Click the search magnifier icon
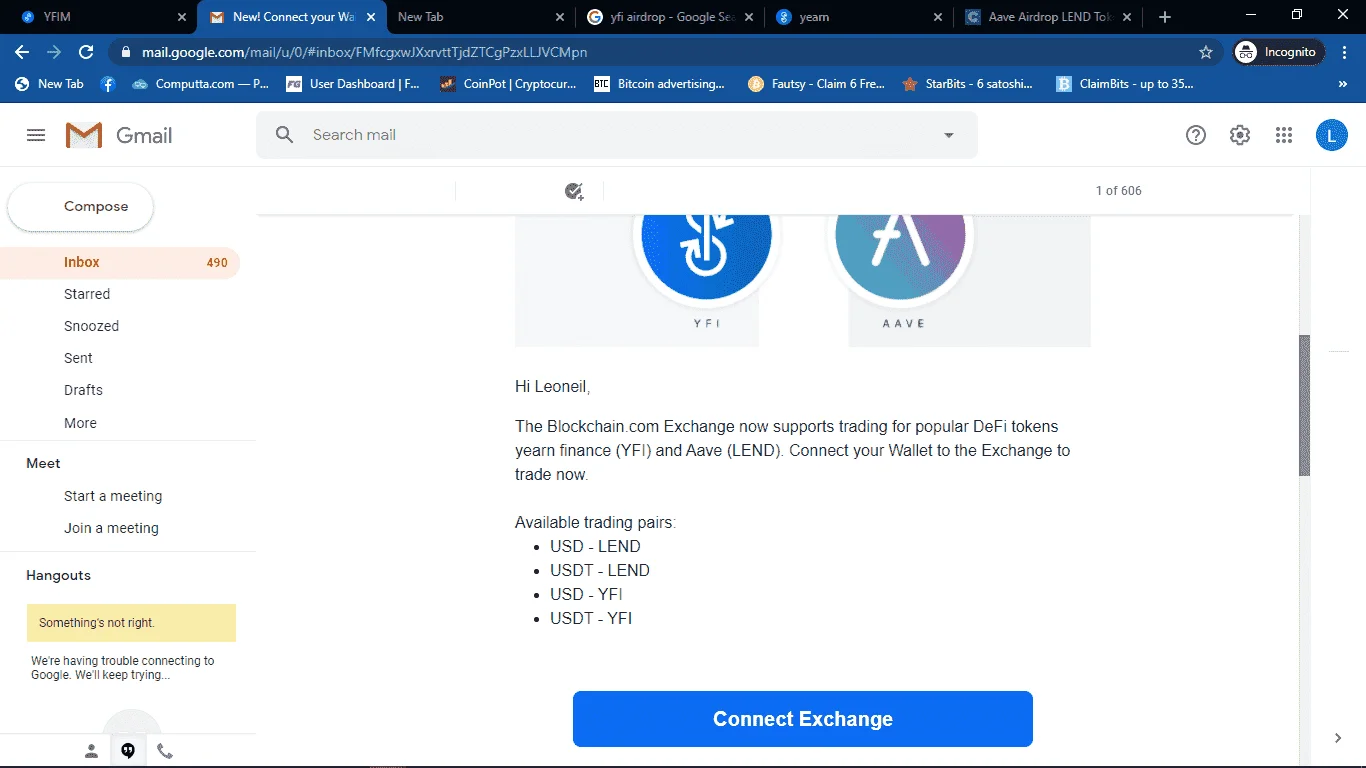The height and width of the screenshot is (768, 1366). pos(285,135)
